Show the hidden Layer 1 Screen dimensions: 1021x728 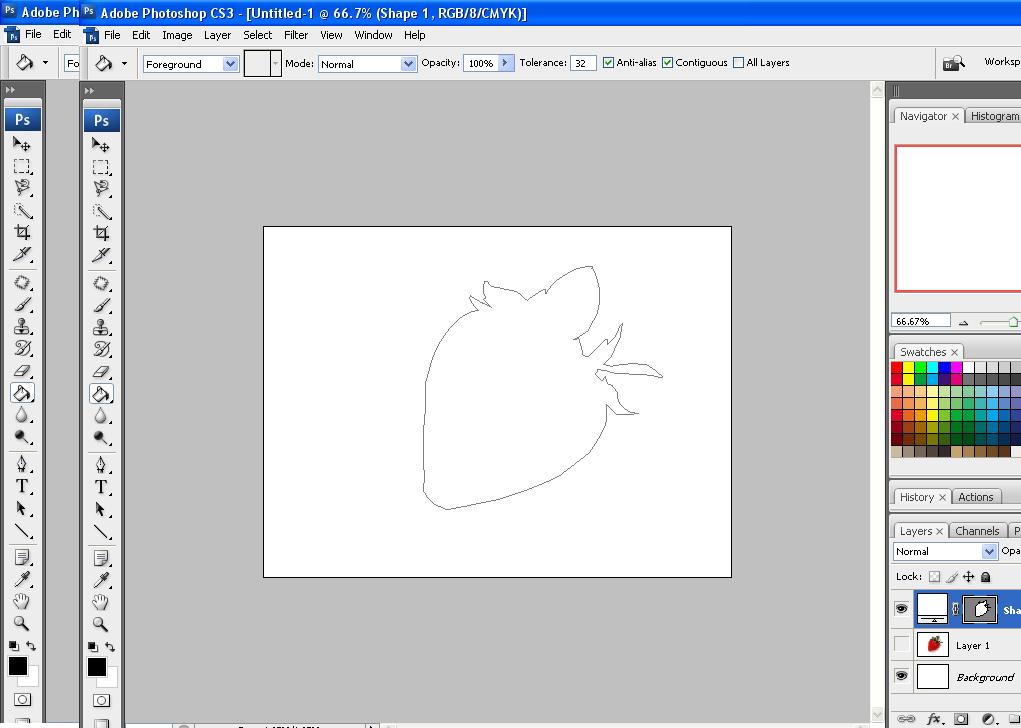(901, 644)
